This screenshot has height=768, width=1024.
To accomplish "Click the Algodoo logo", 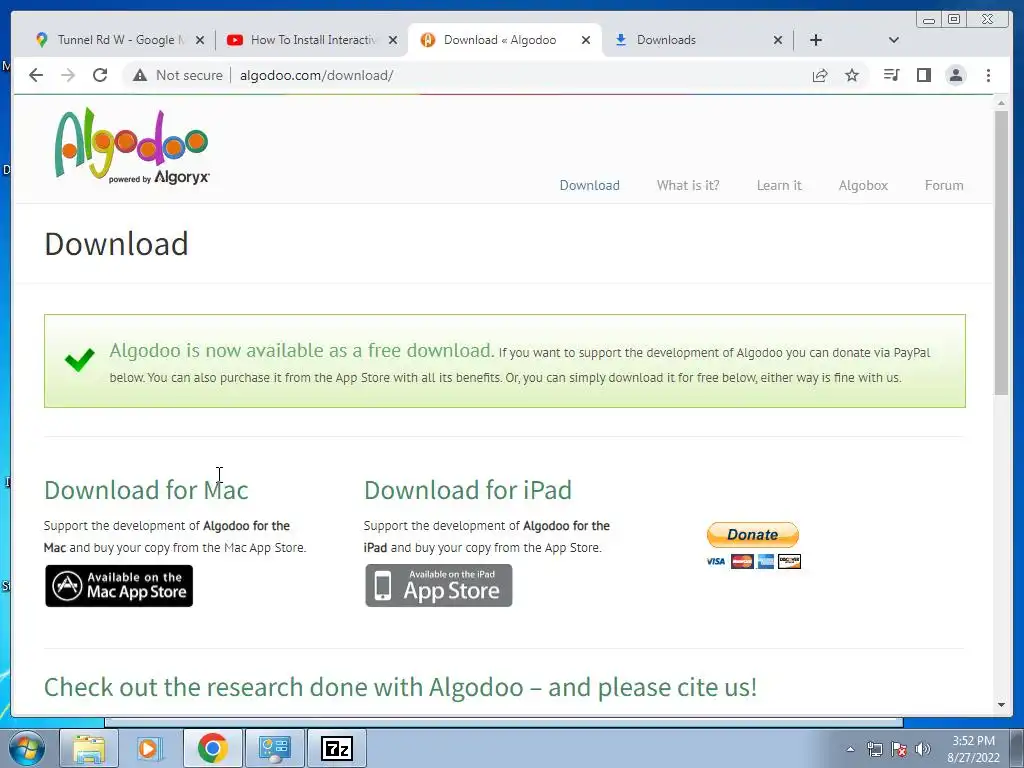I will coord(132,146).
